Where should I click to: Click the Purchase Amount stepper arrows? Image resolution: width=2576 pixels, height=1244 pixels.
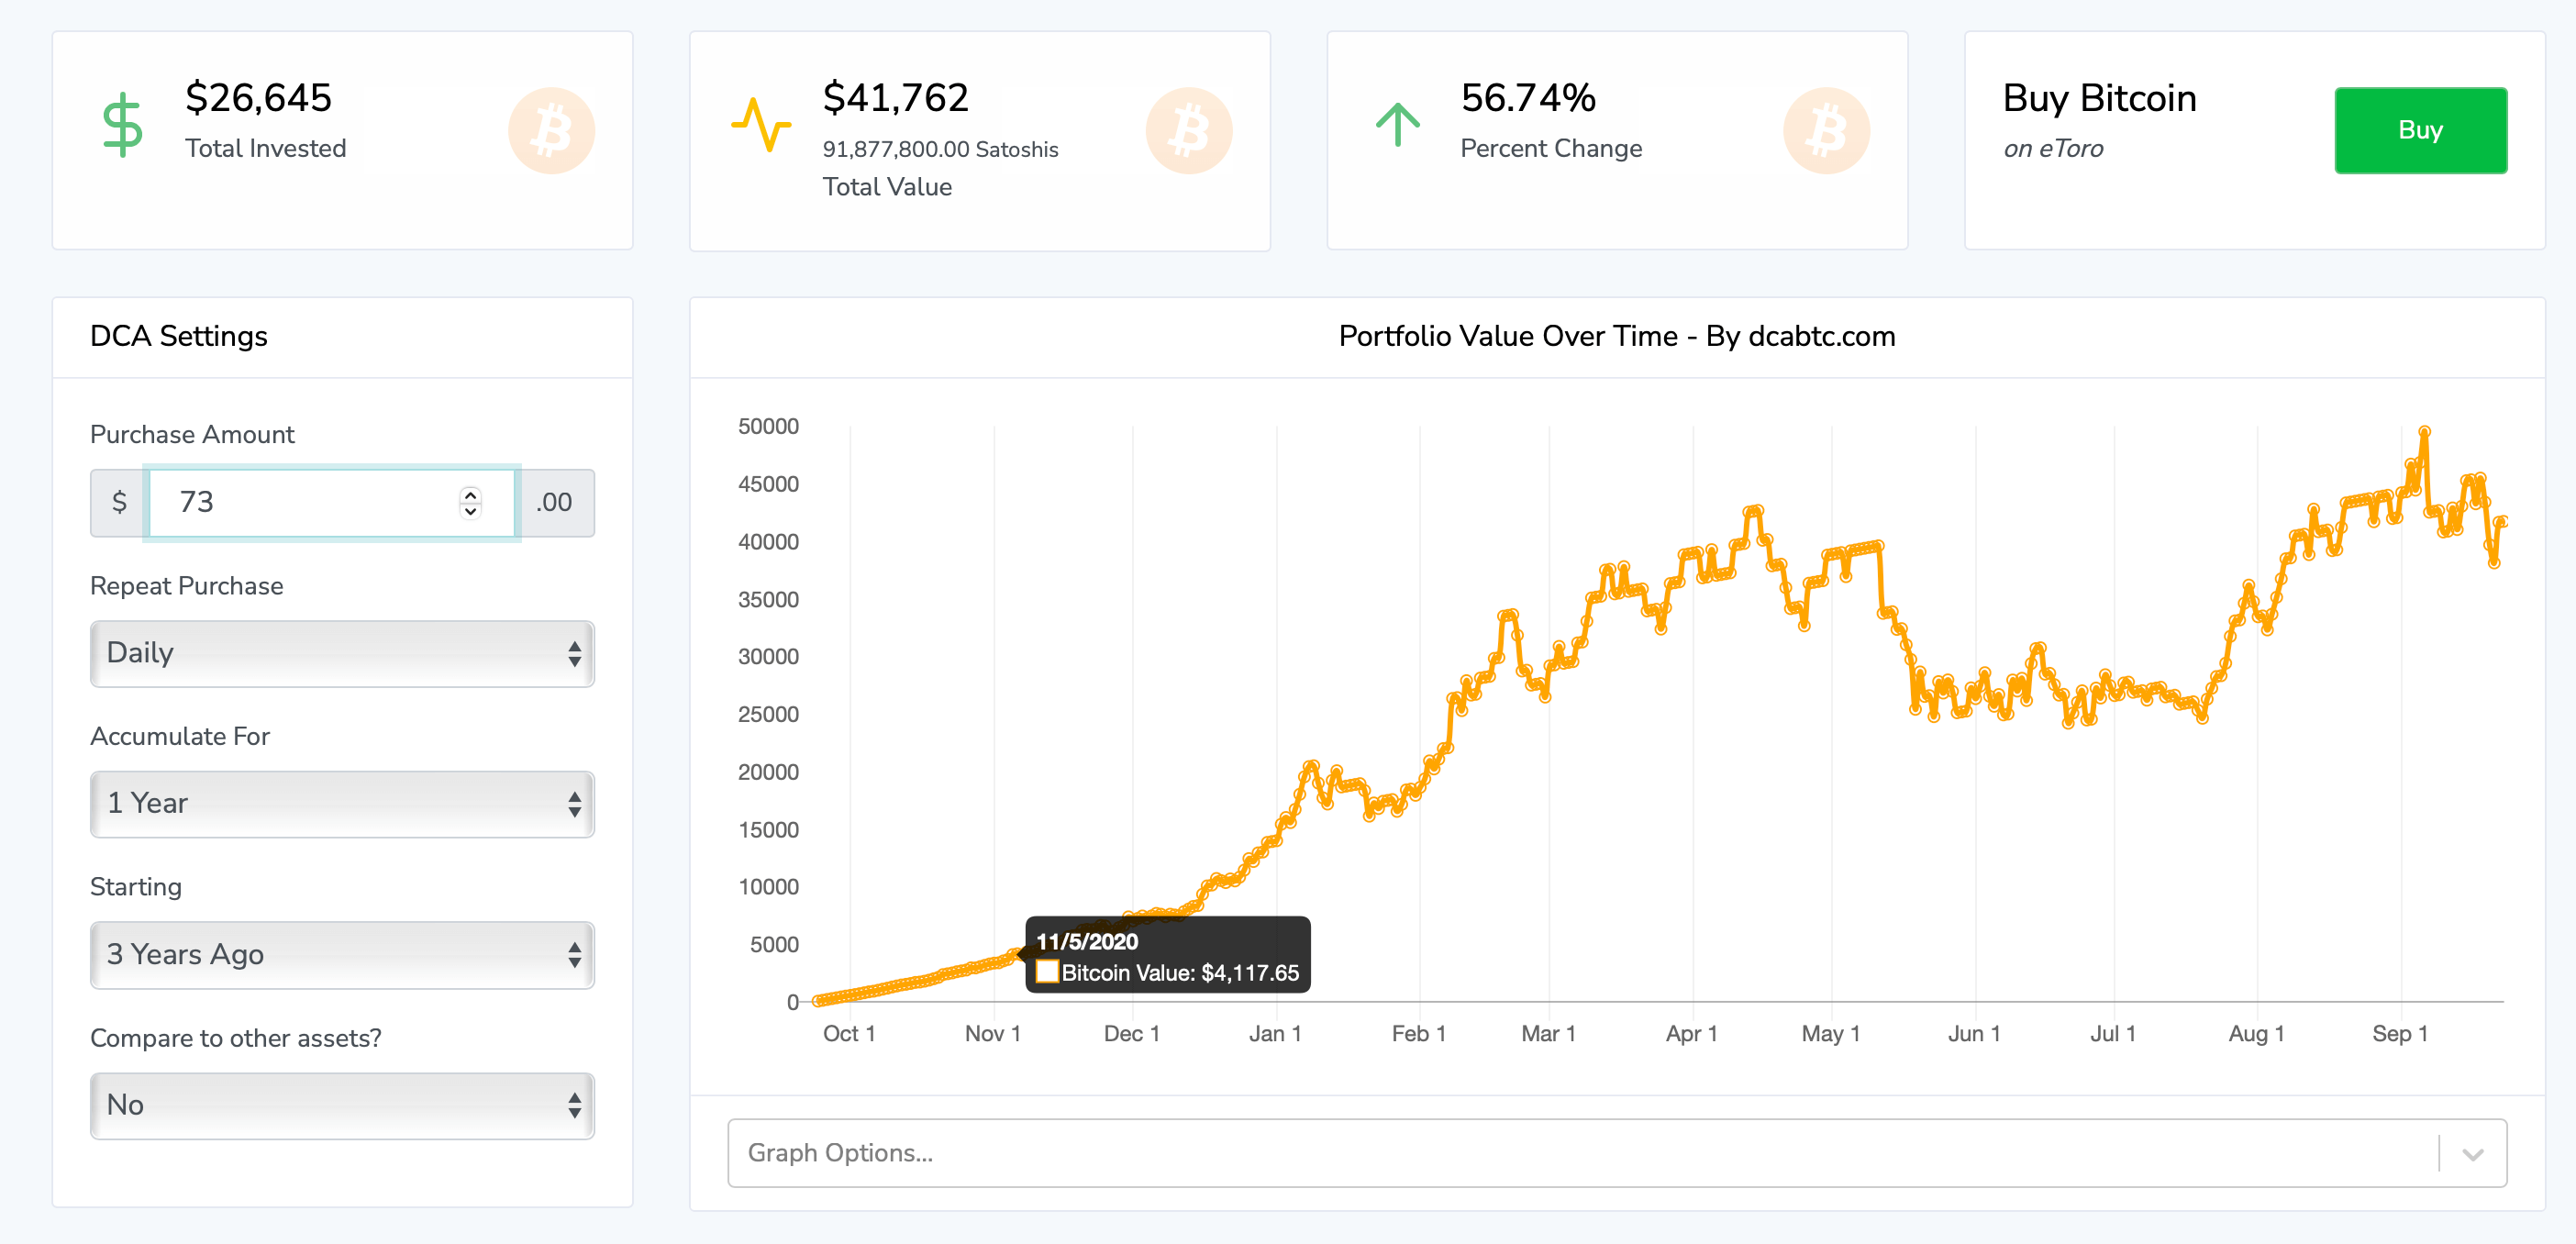[470, 502]
